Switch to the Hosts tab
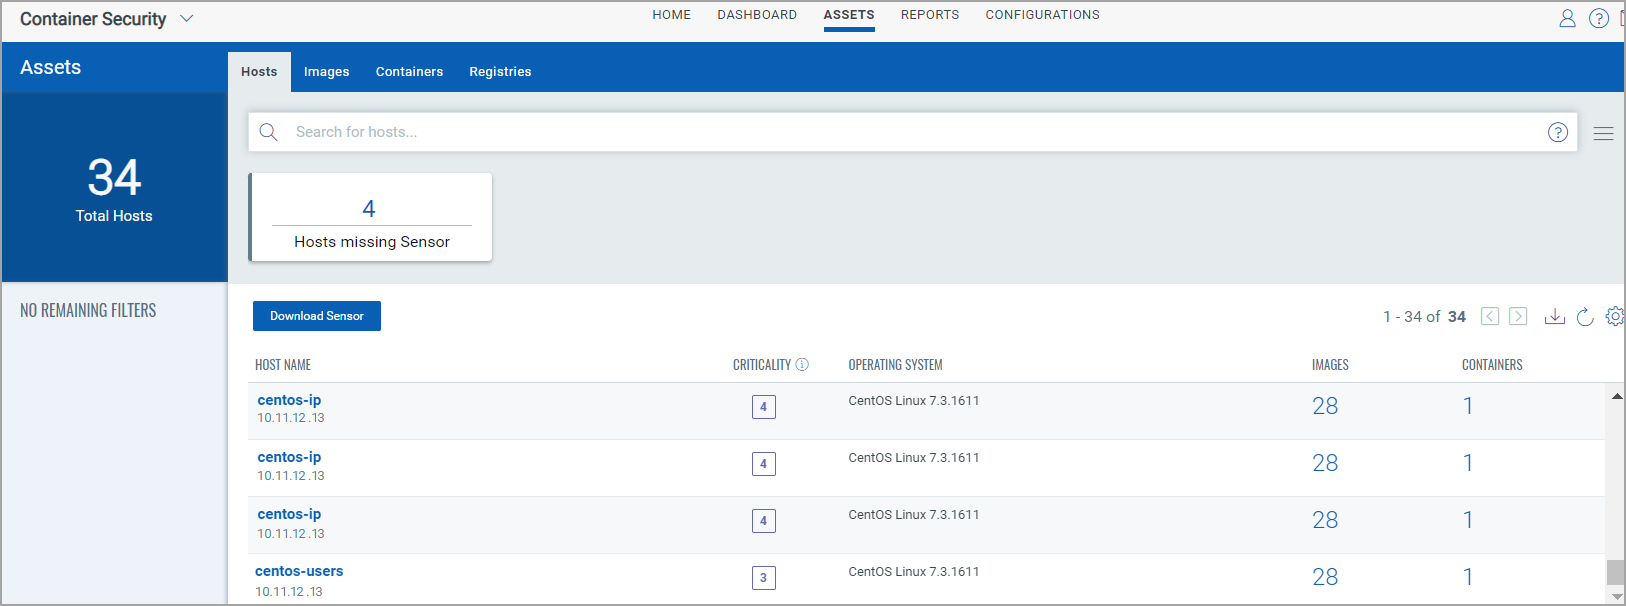The image size is (1626, 606). (x=259, y=72)
